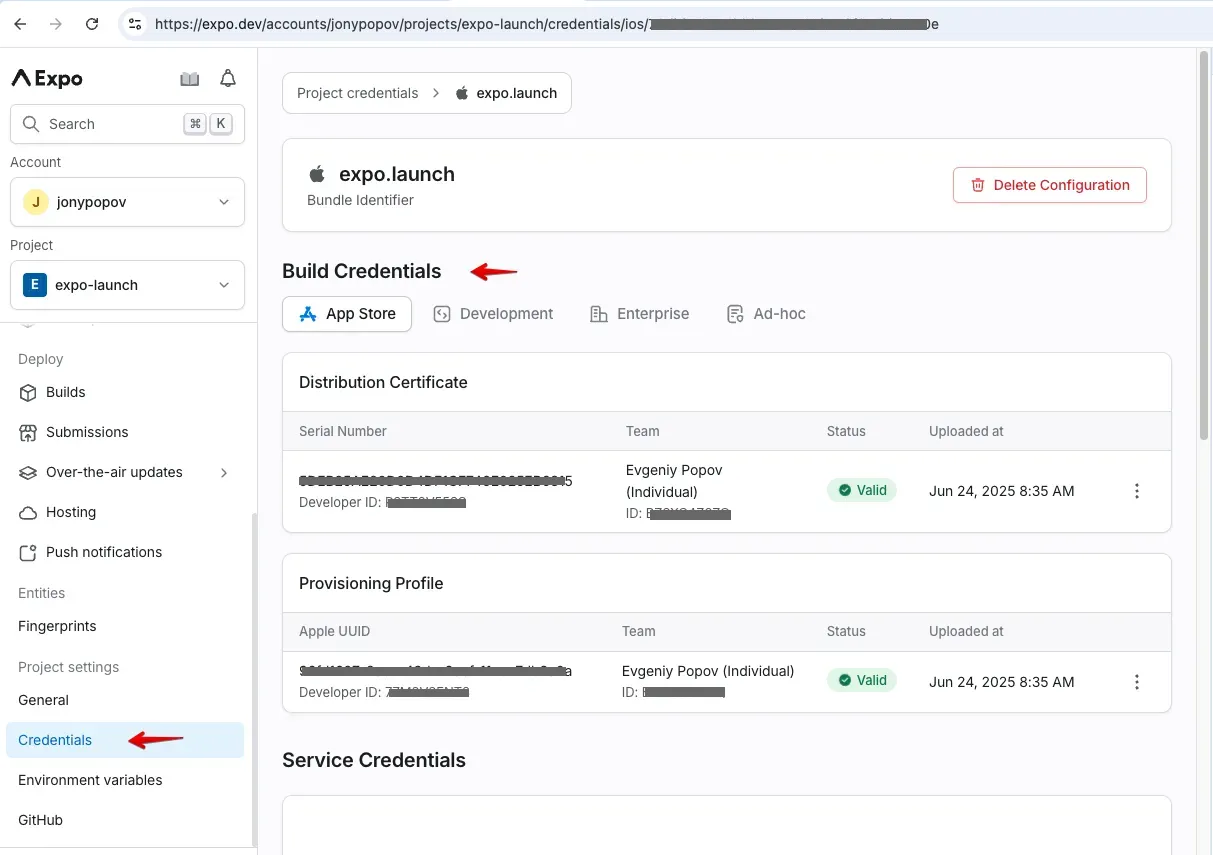
Task: Click the Submissions icon
Action: point(28,432)
